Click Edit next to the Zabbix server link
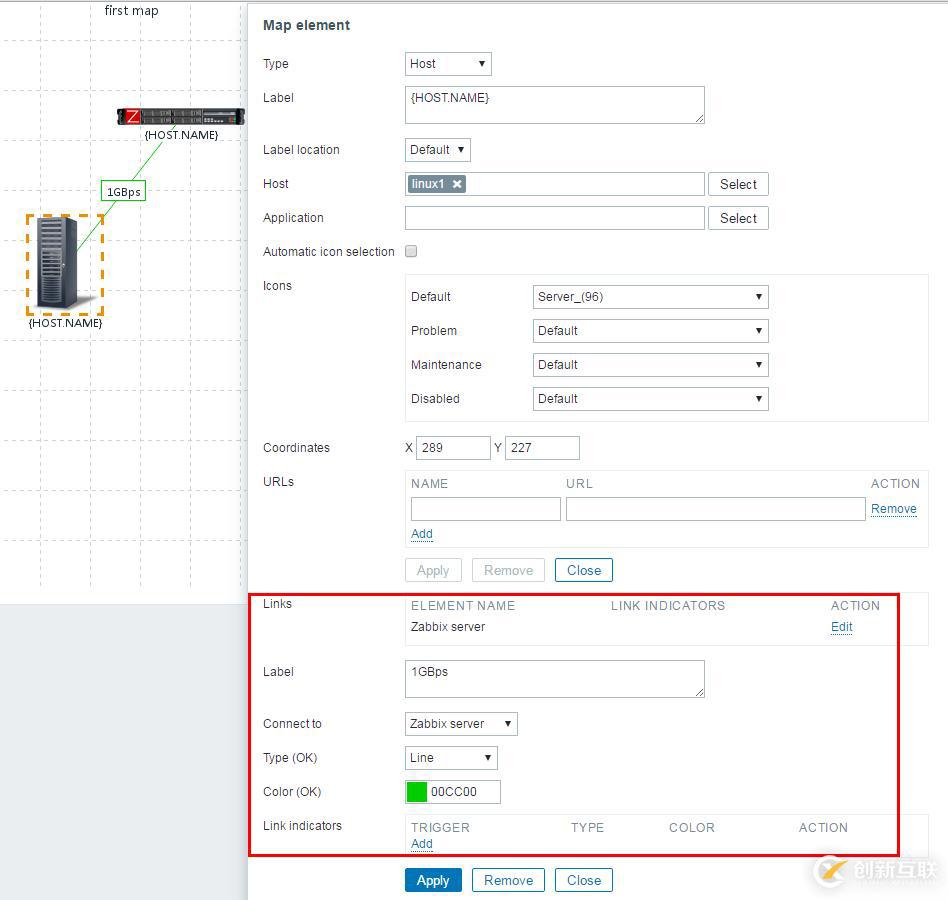Viewport: 948px width, 900px height. click(x=841, y=627)
